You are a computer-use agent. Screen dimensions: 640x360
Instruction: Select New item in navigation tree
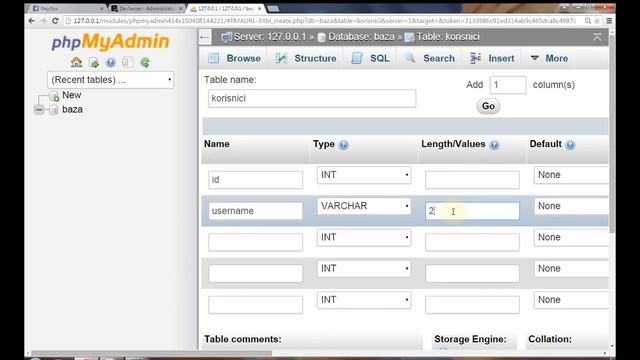tap(71, 95)
